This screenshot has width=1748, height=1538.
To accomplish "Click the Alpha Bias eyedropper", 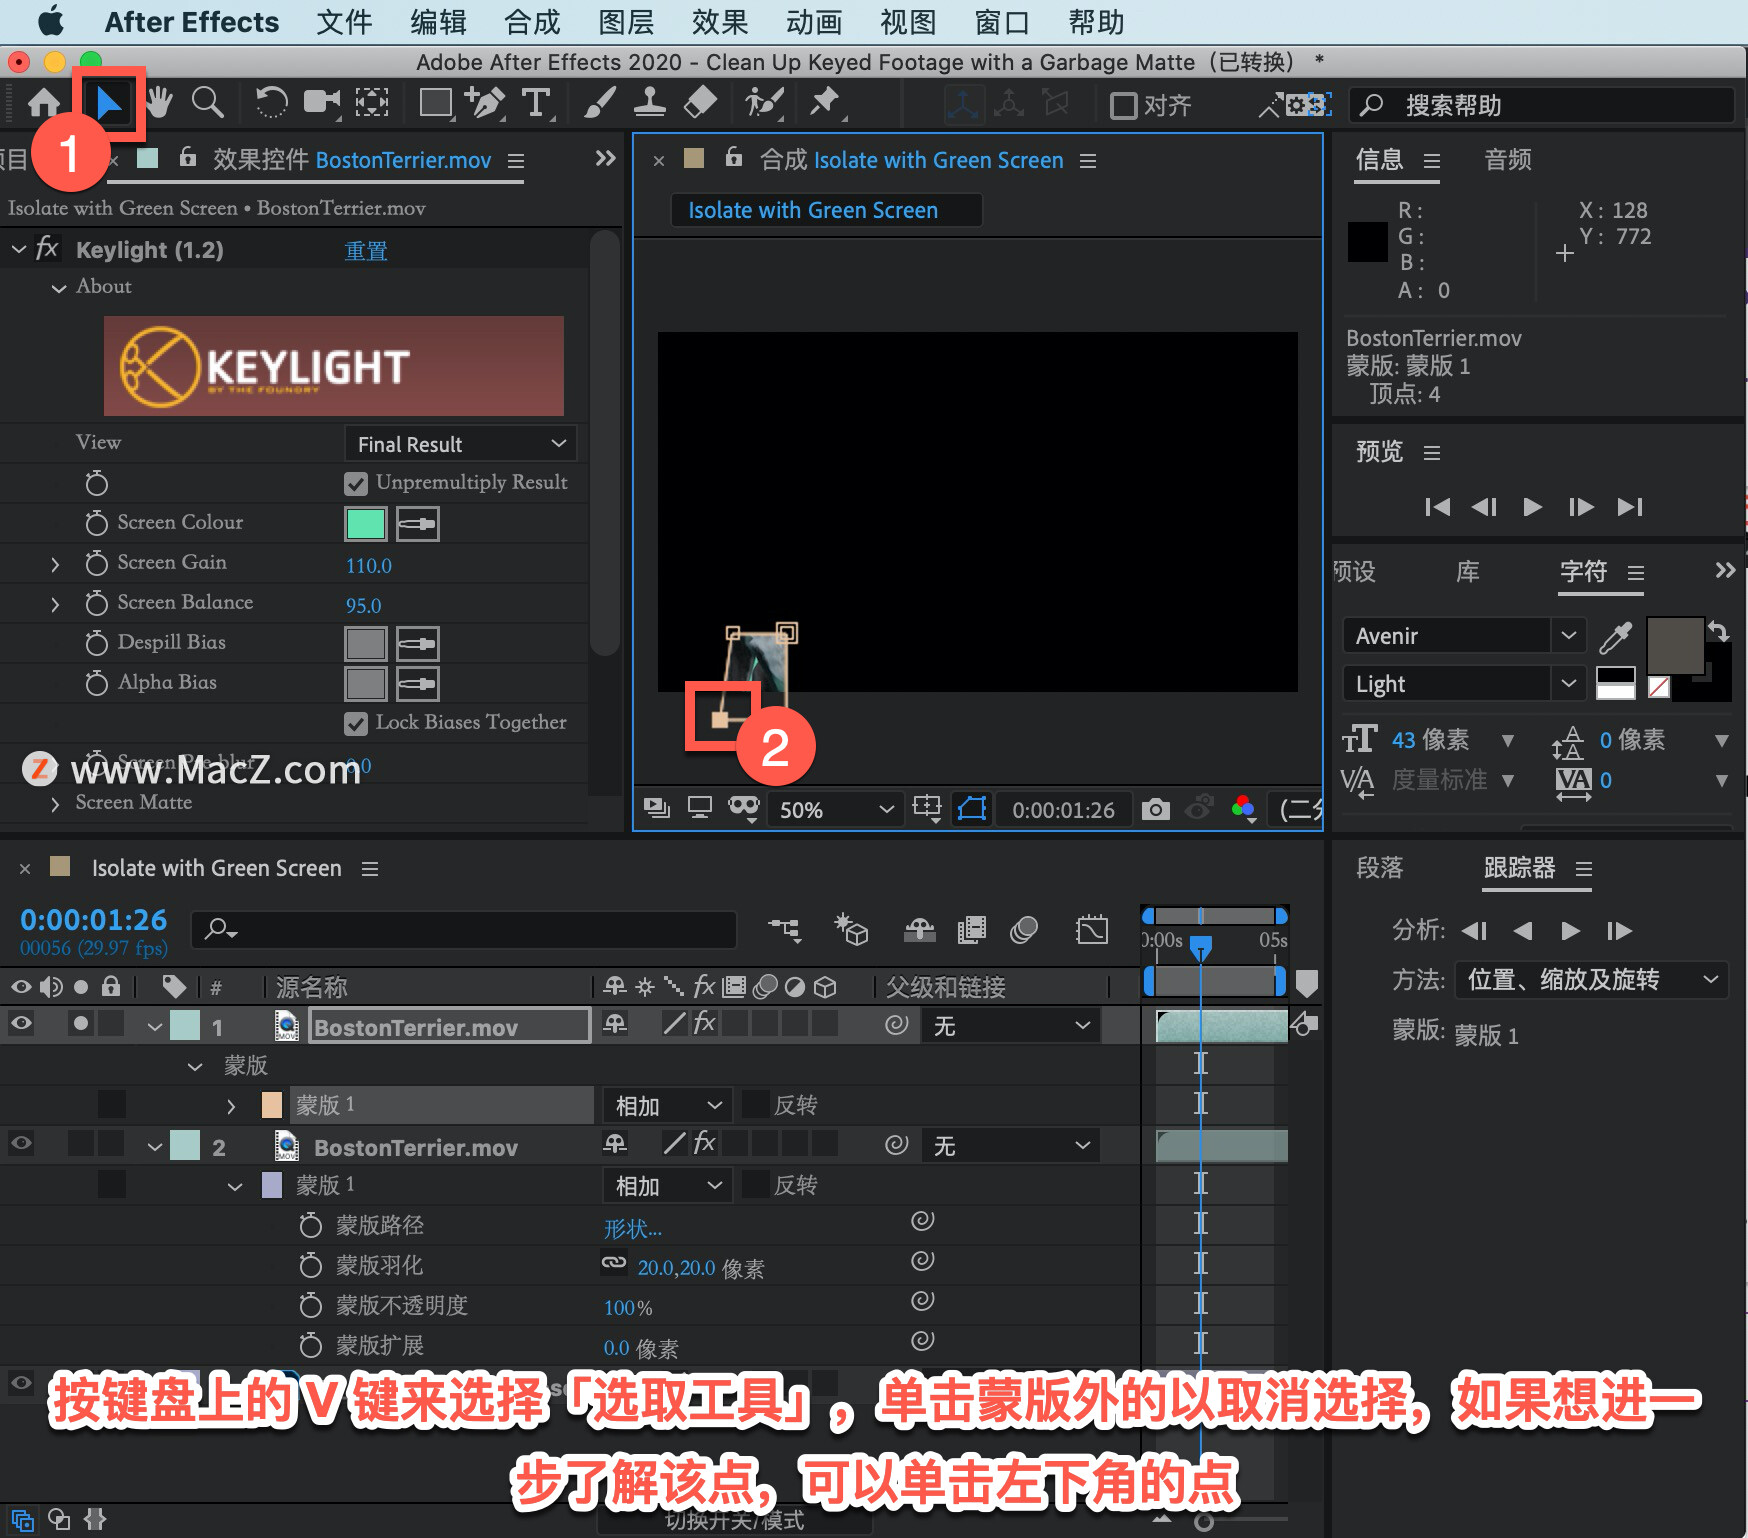I will (418, 684).
